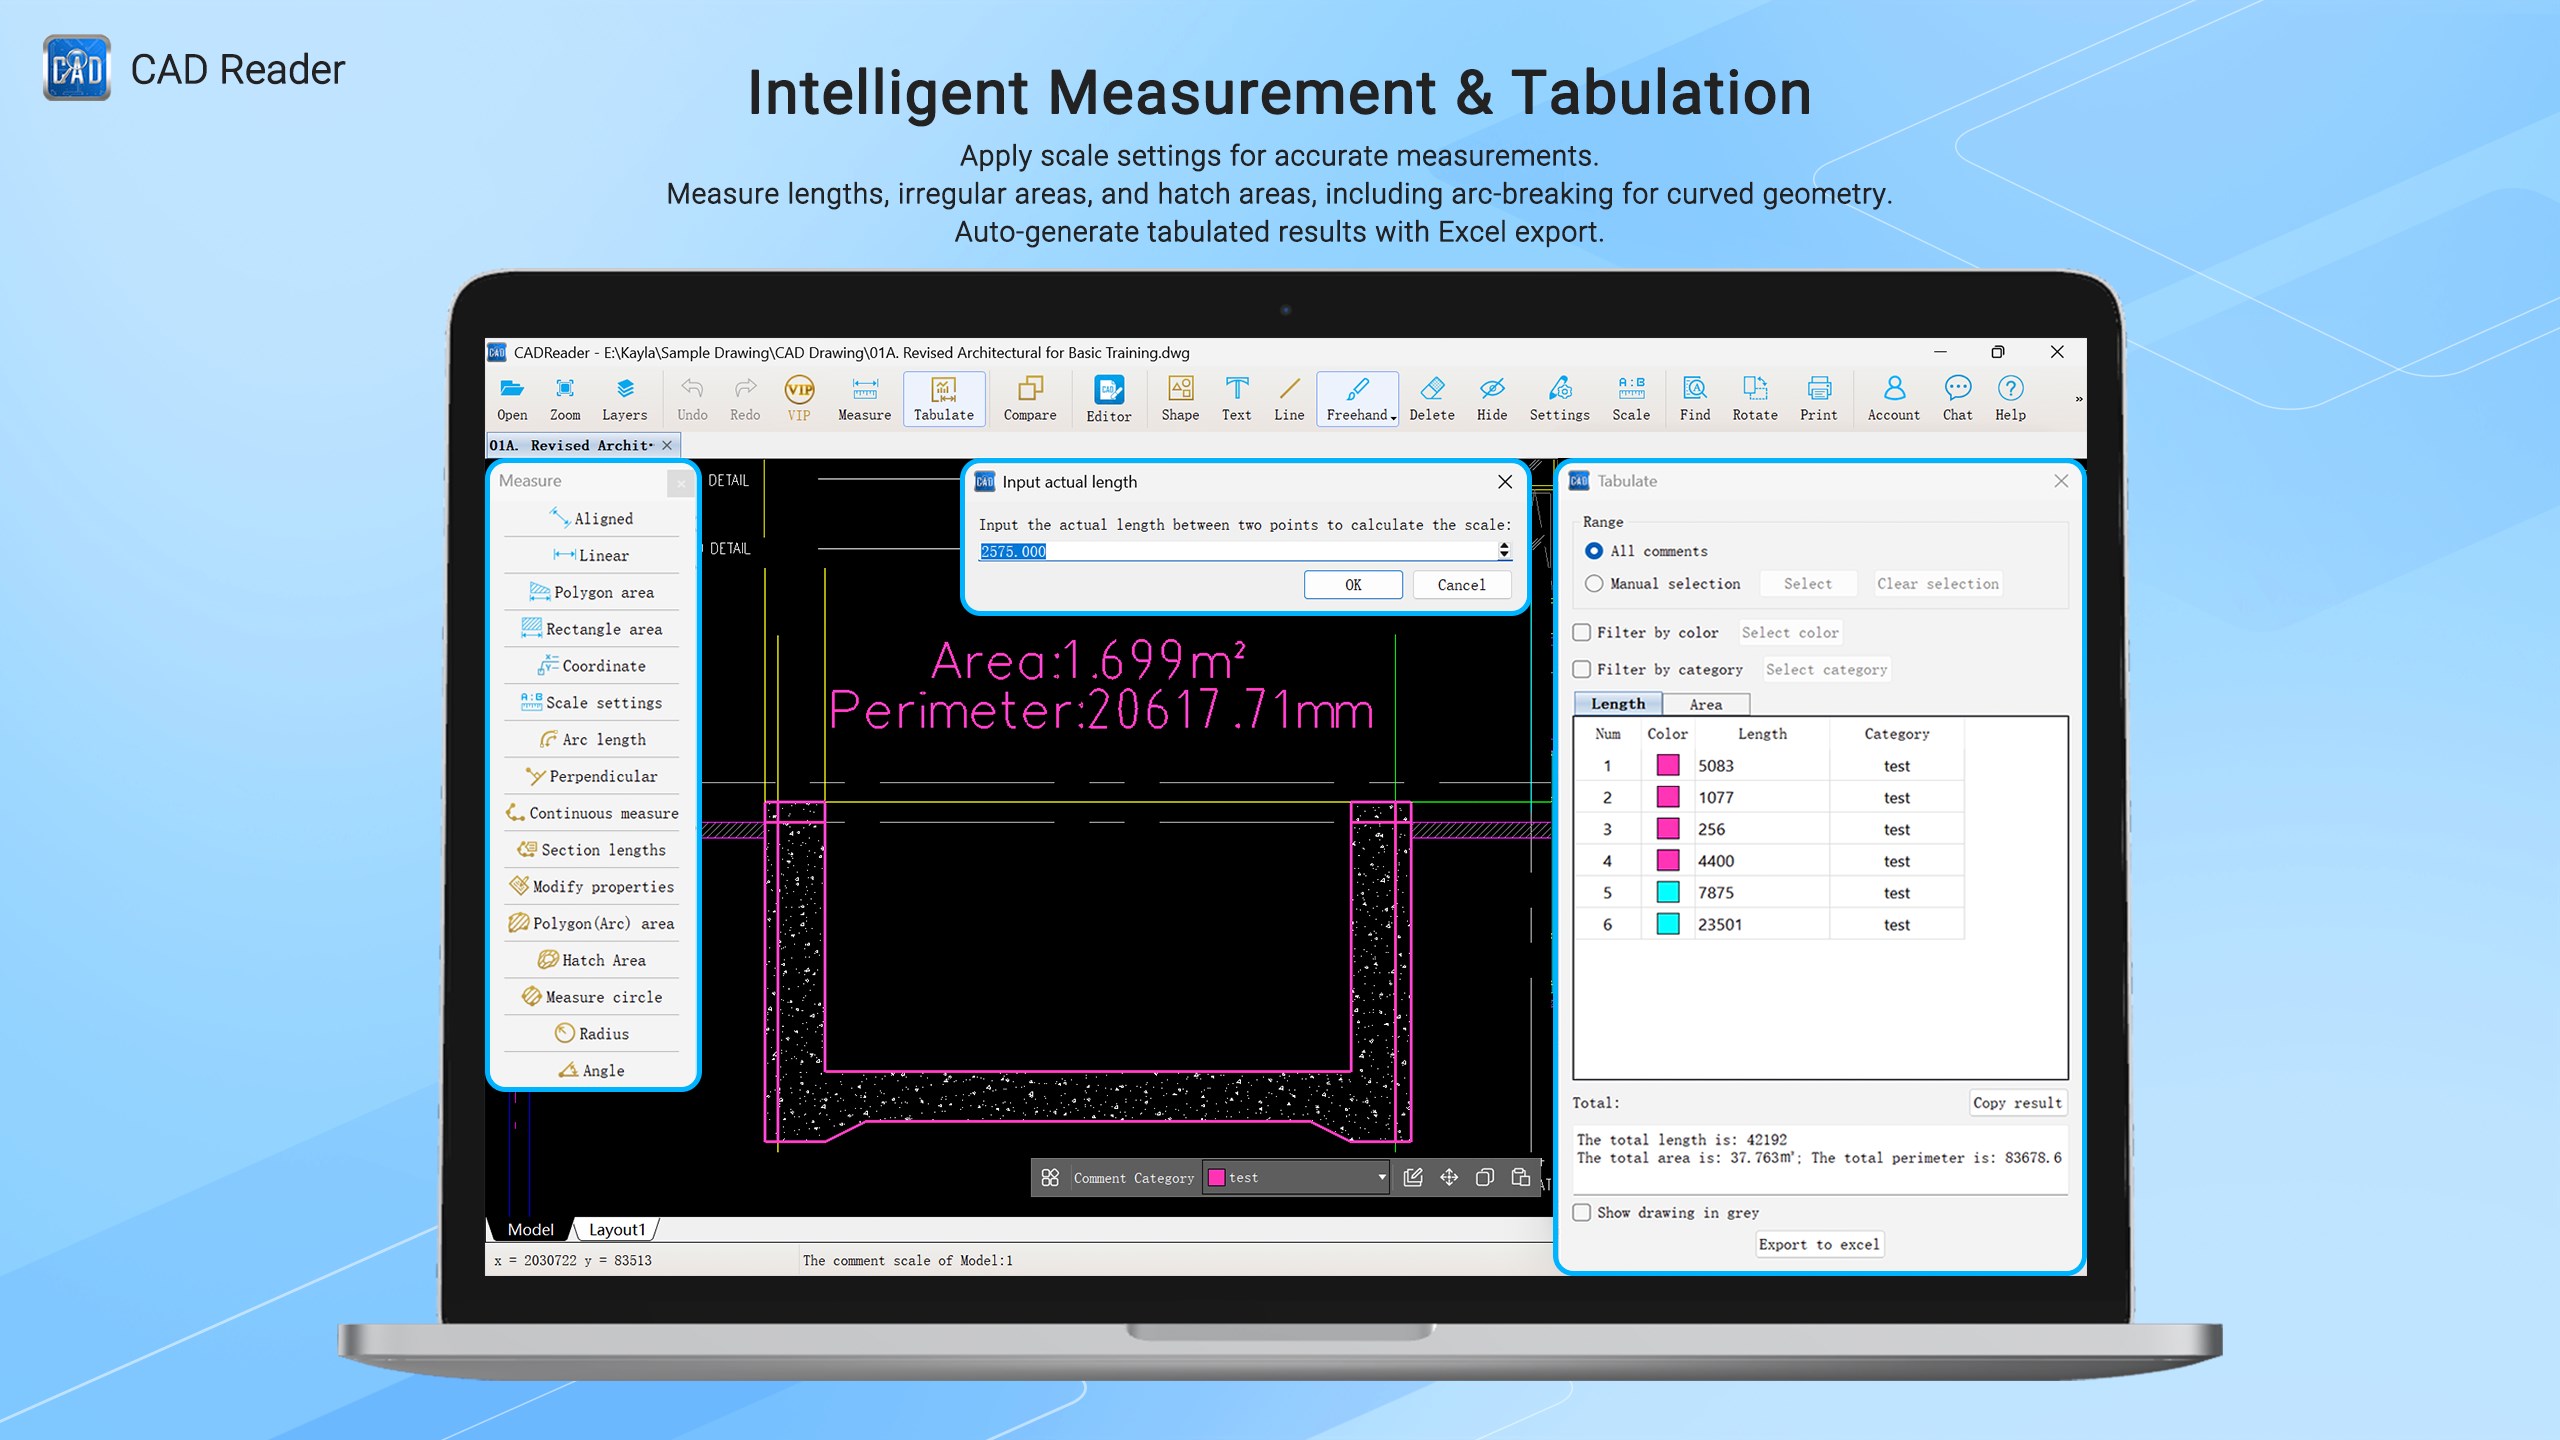Select Hatch Area in Measure panel
This screenshot has width=2560, height=1440.
click(x=591, y=960)
